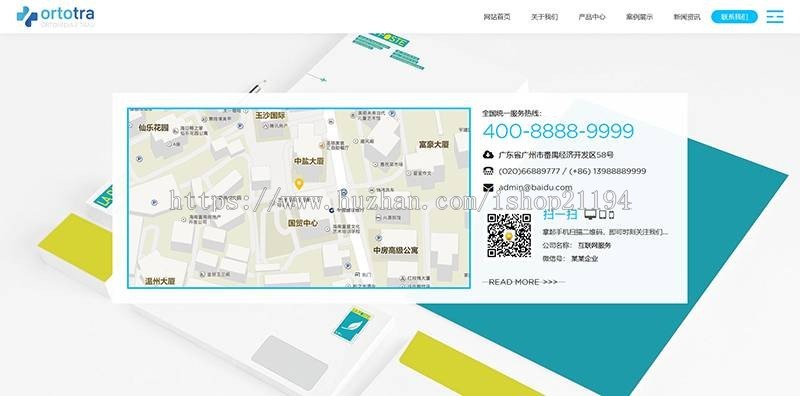This screenshot has width=800, height=396.
Task: Click the QR code image
Action: click(x=509, y=235)
